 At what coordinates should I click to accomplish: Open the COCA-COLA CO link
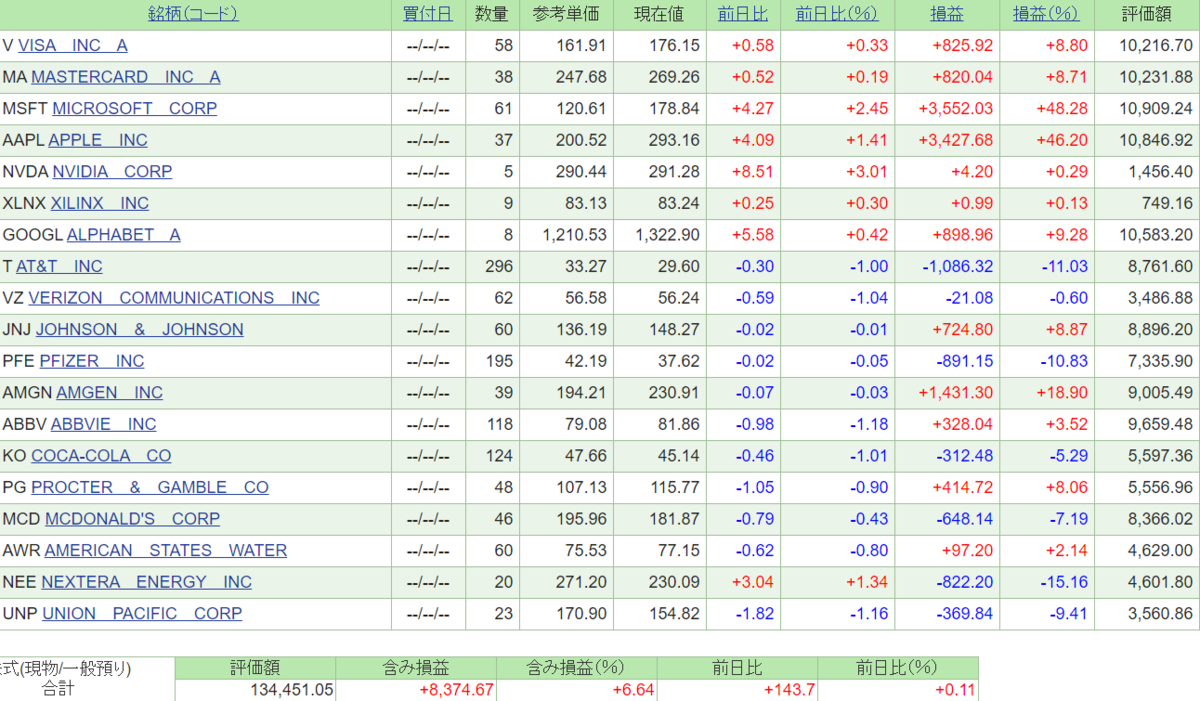coord(101,456)
